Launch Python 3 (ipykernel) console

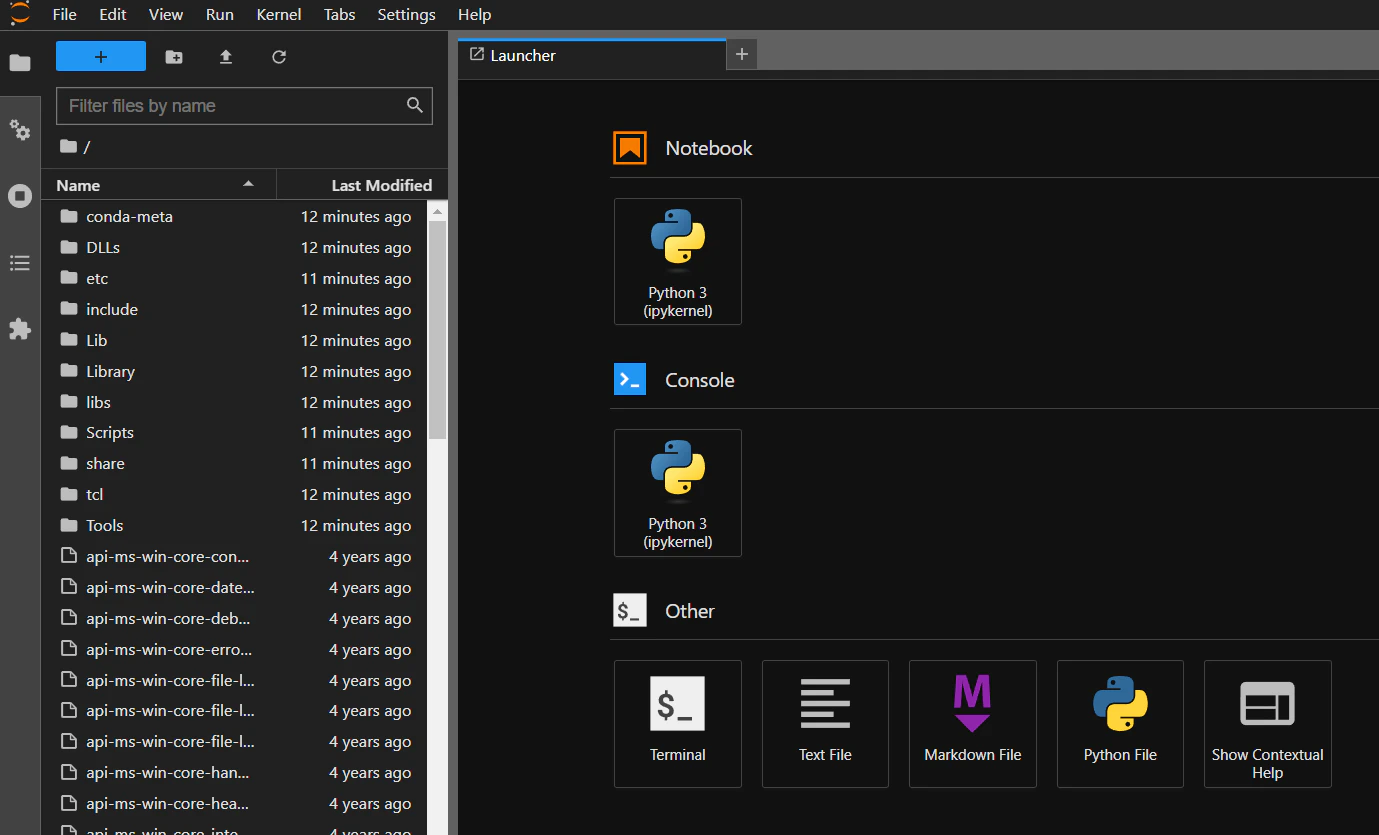678,492
